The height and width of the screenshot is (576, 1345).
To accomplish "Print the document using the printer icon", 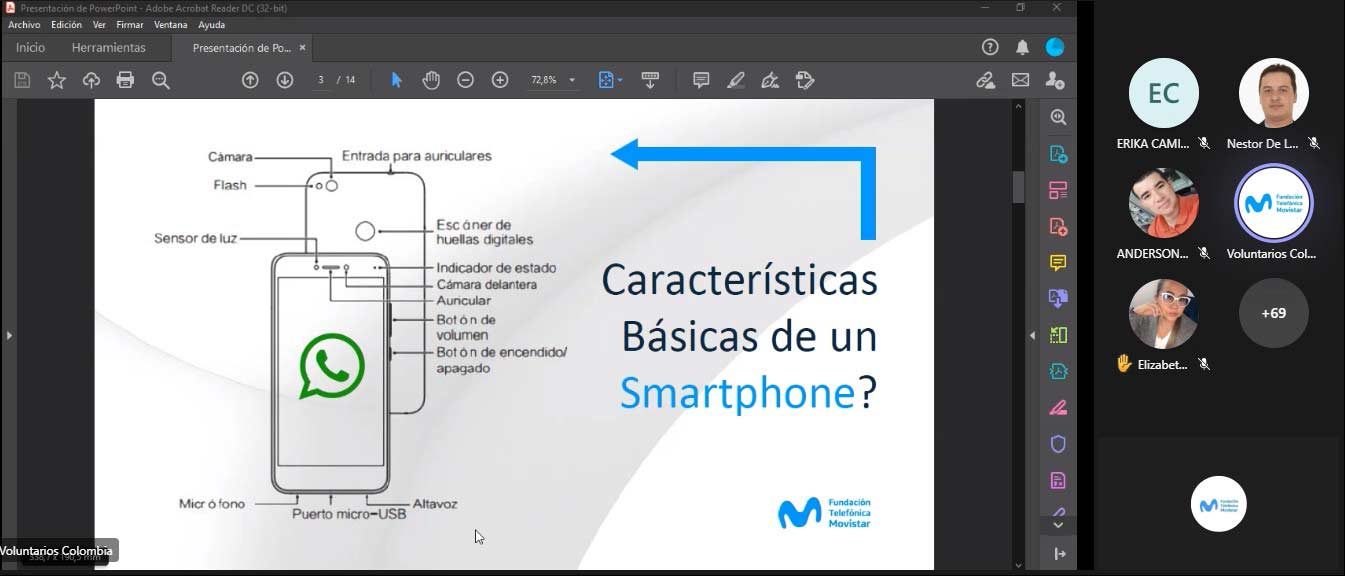I will coord(125,80).
